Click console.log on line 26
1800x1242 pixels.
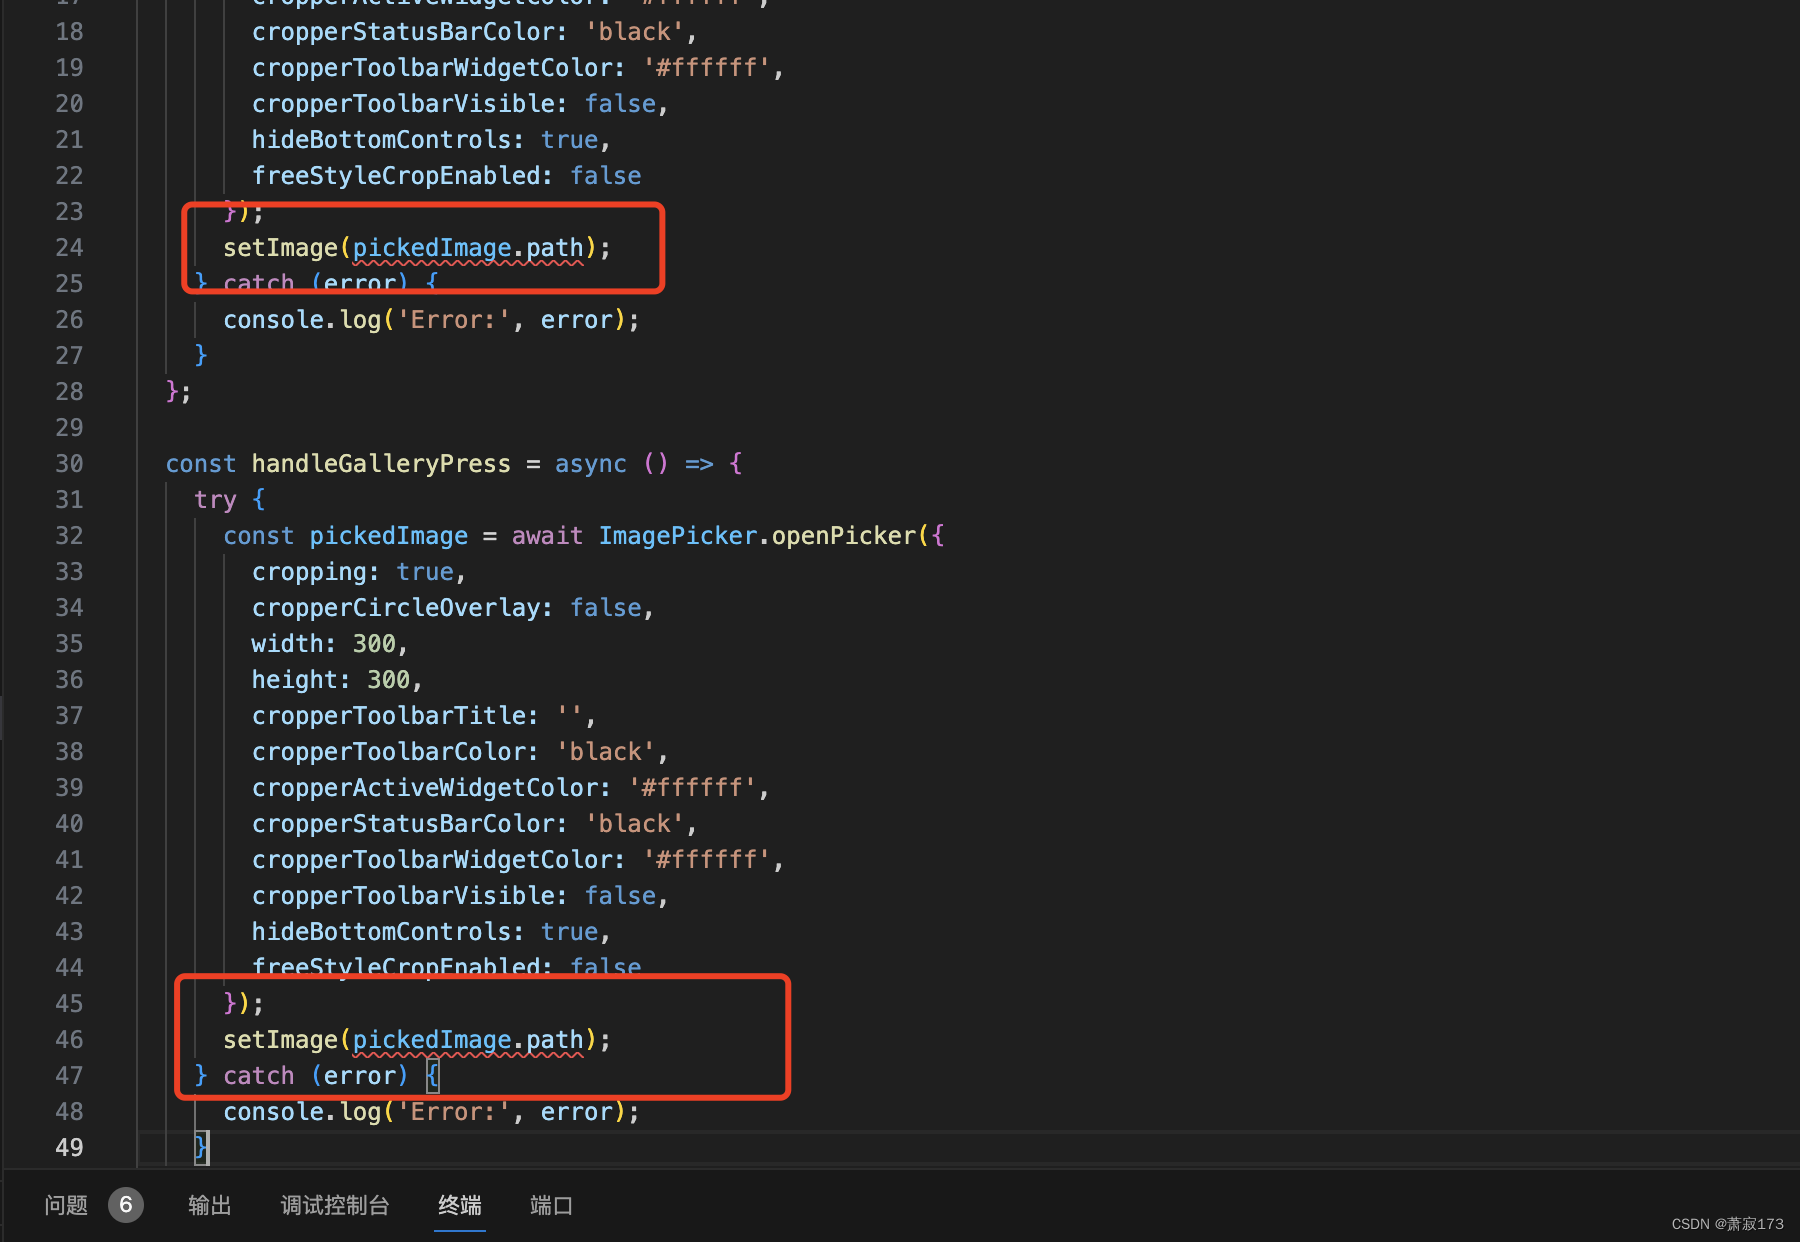(x=302, y=320)
